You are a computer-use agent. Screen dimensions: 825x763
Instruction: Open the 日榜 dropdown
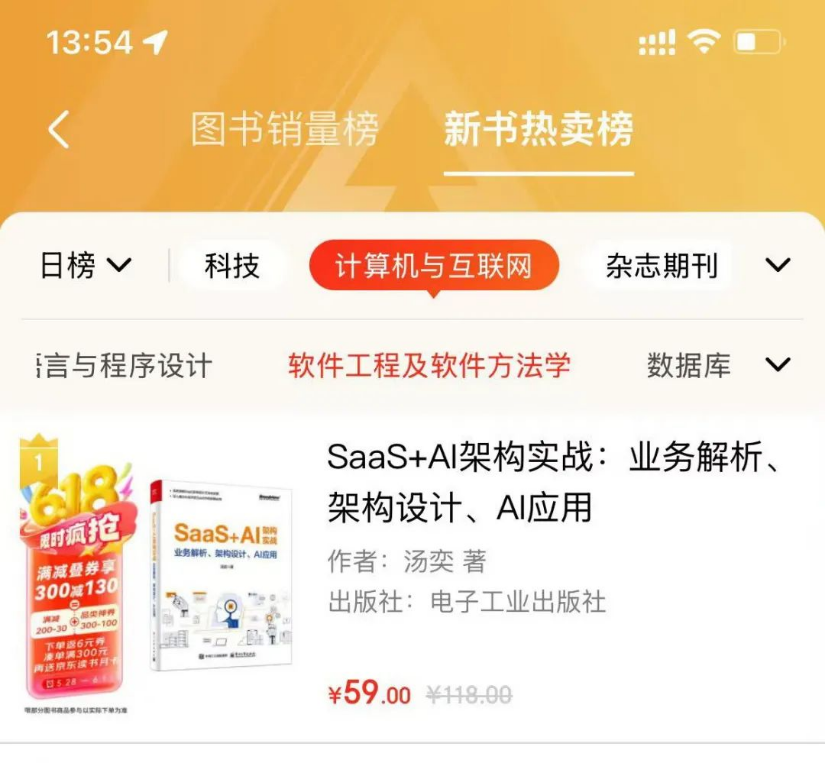86,265
